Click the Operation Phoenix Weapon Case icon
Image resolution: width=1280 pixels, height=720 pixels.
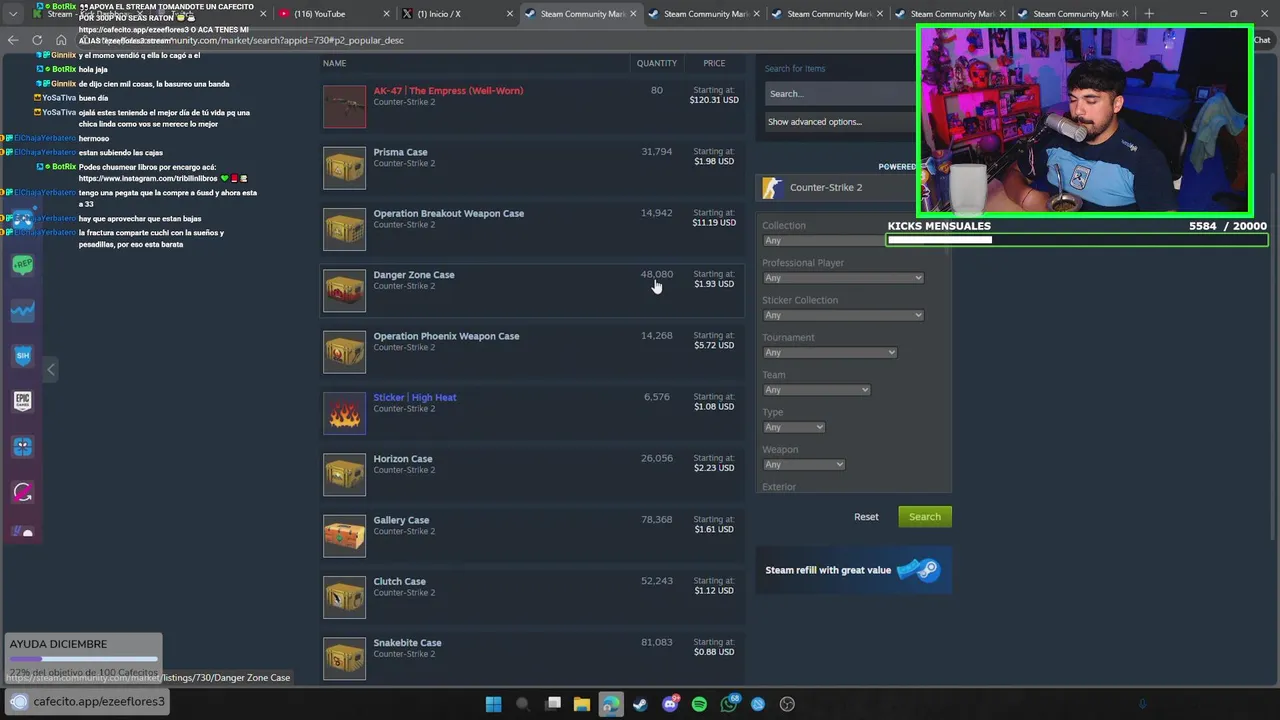[x=344, y=352]
